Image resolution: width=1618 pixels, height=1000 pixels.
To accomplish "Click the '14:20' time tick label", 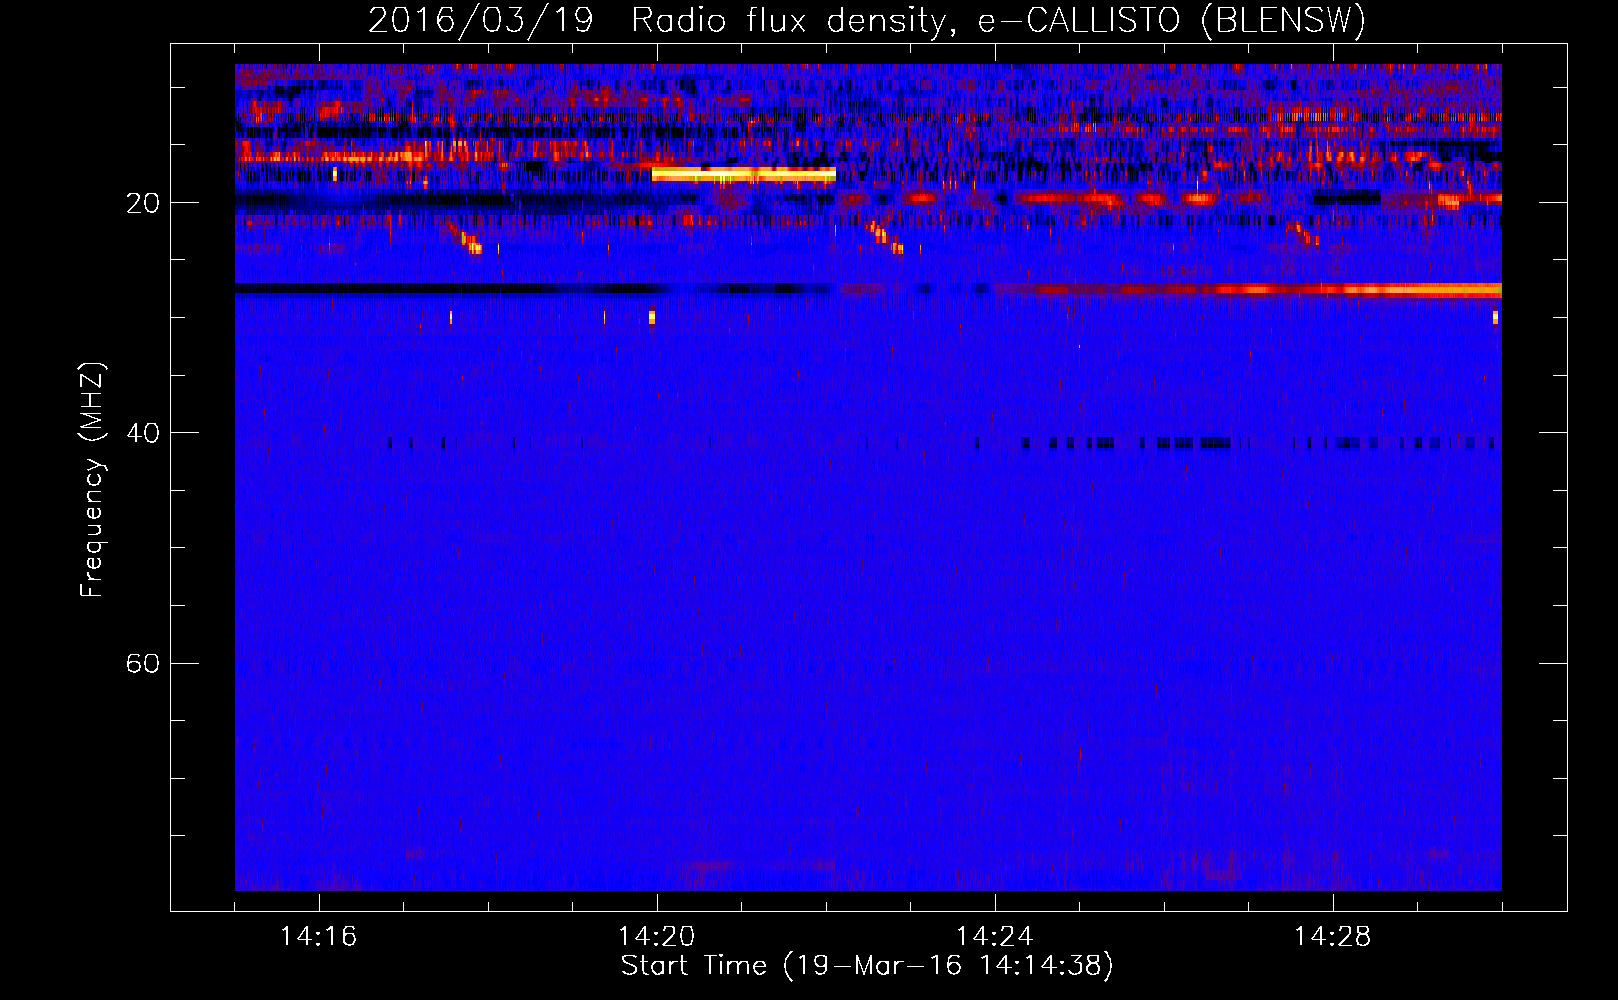I will pos(656,937).
